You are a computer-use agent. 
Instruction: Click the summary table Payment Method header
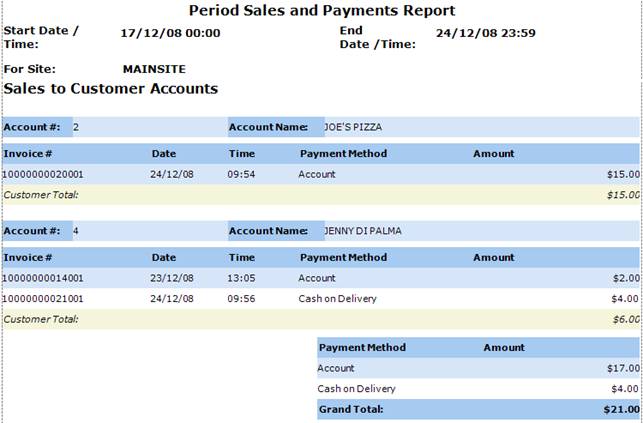tap(363, 348)
